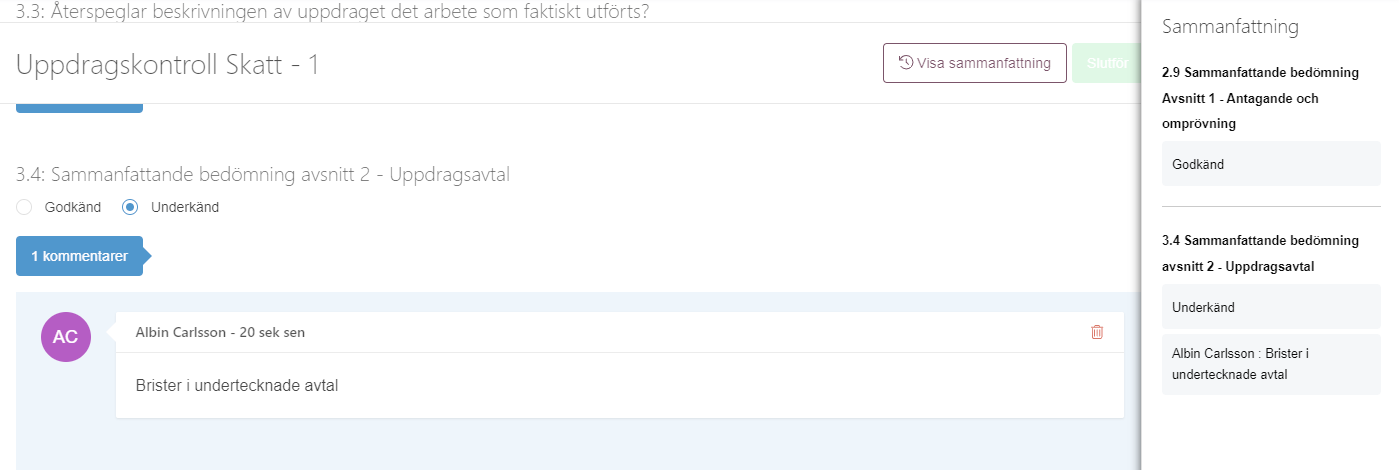The image size is (1399, 470).
Task: Delete Albin Carlsson's comment with trash icon
Action: click(x=1097, y=332)
